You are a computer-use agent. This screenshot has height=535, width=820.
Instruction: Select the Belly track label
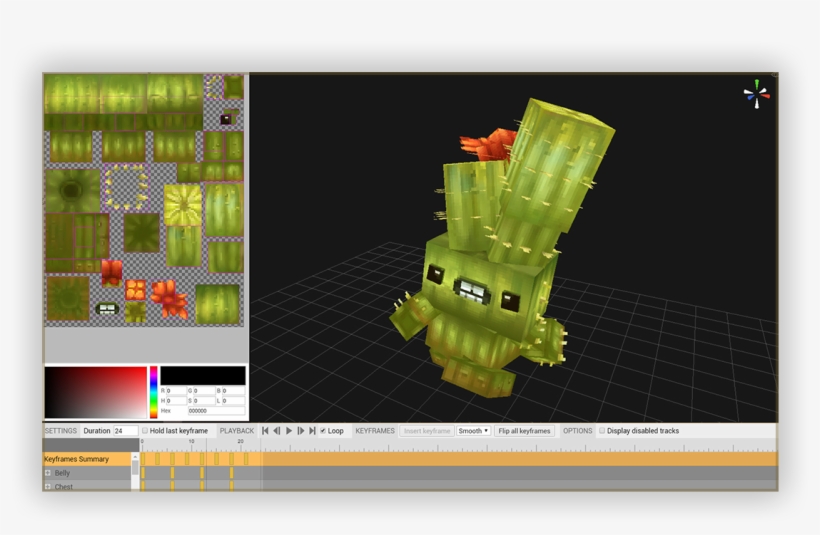tap(62, 473)
